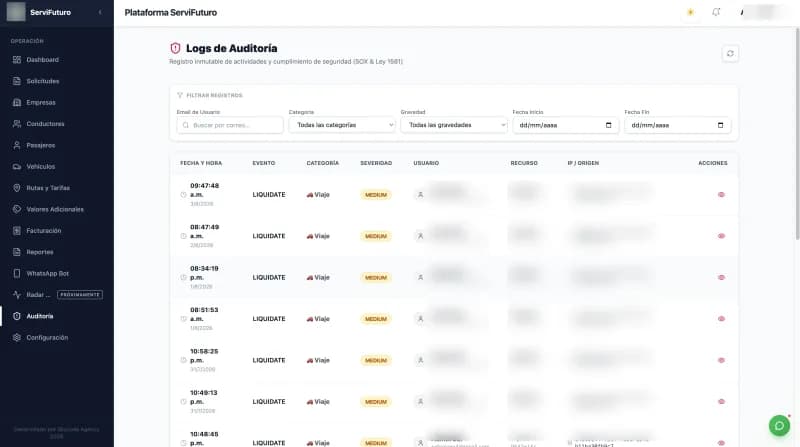Click the PRÓXIMAMENTE badge next to Radar
The image size is (800, 447).
80,295
